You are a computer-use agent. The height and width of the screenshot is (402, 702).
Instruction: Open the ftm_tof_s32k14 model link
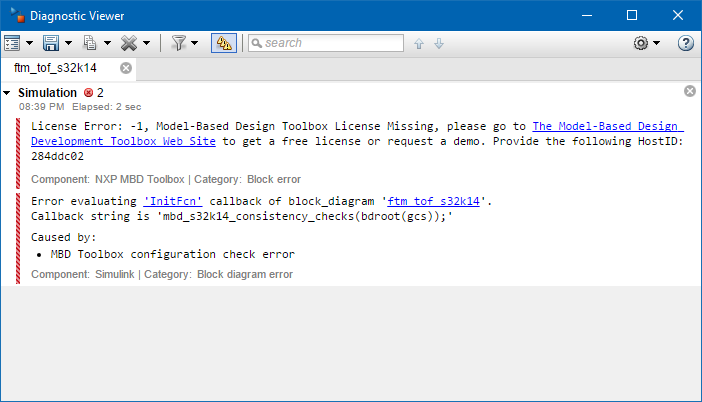433,201
